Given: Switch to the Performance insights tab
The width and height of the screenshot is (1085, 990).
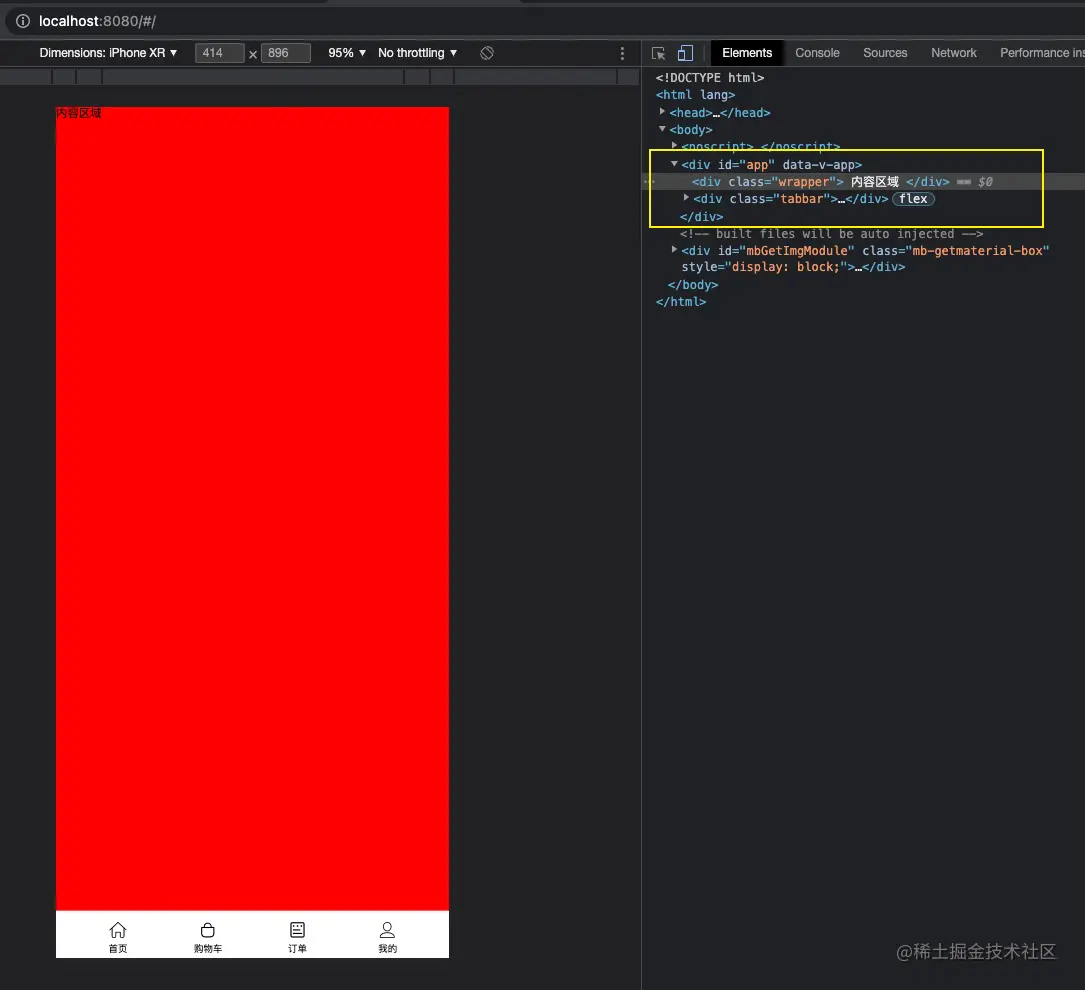Looking at the screenshot, I should click(x=1041, y=53).
